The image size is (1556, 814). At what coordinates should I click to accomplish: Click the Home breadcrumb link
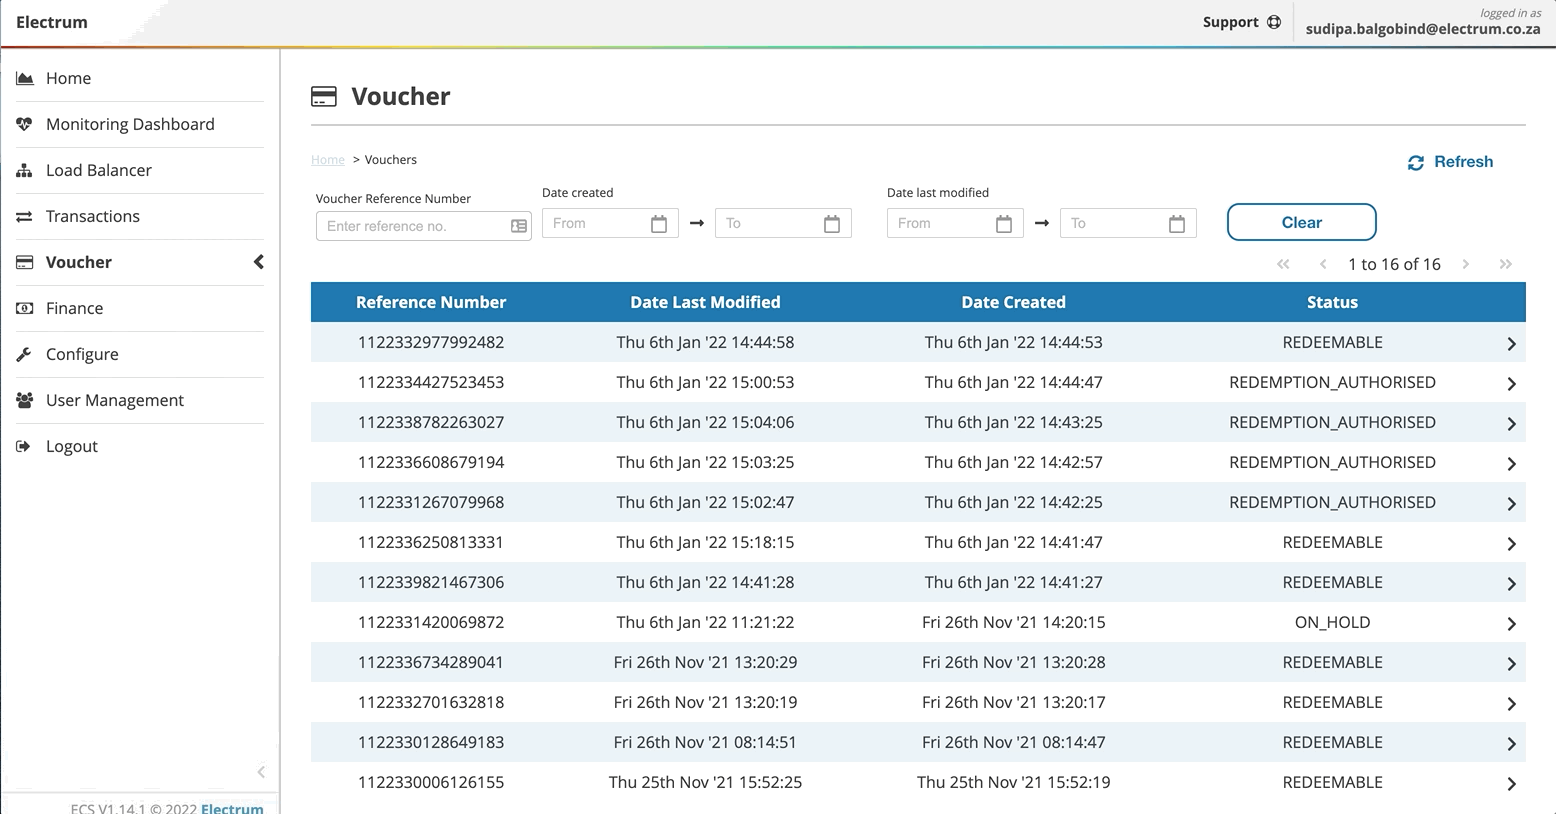point(327,160)
